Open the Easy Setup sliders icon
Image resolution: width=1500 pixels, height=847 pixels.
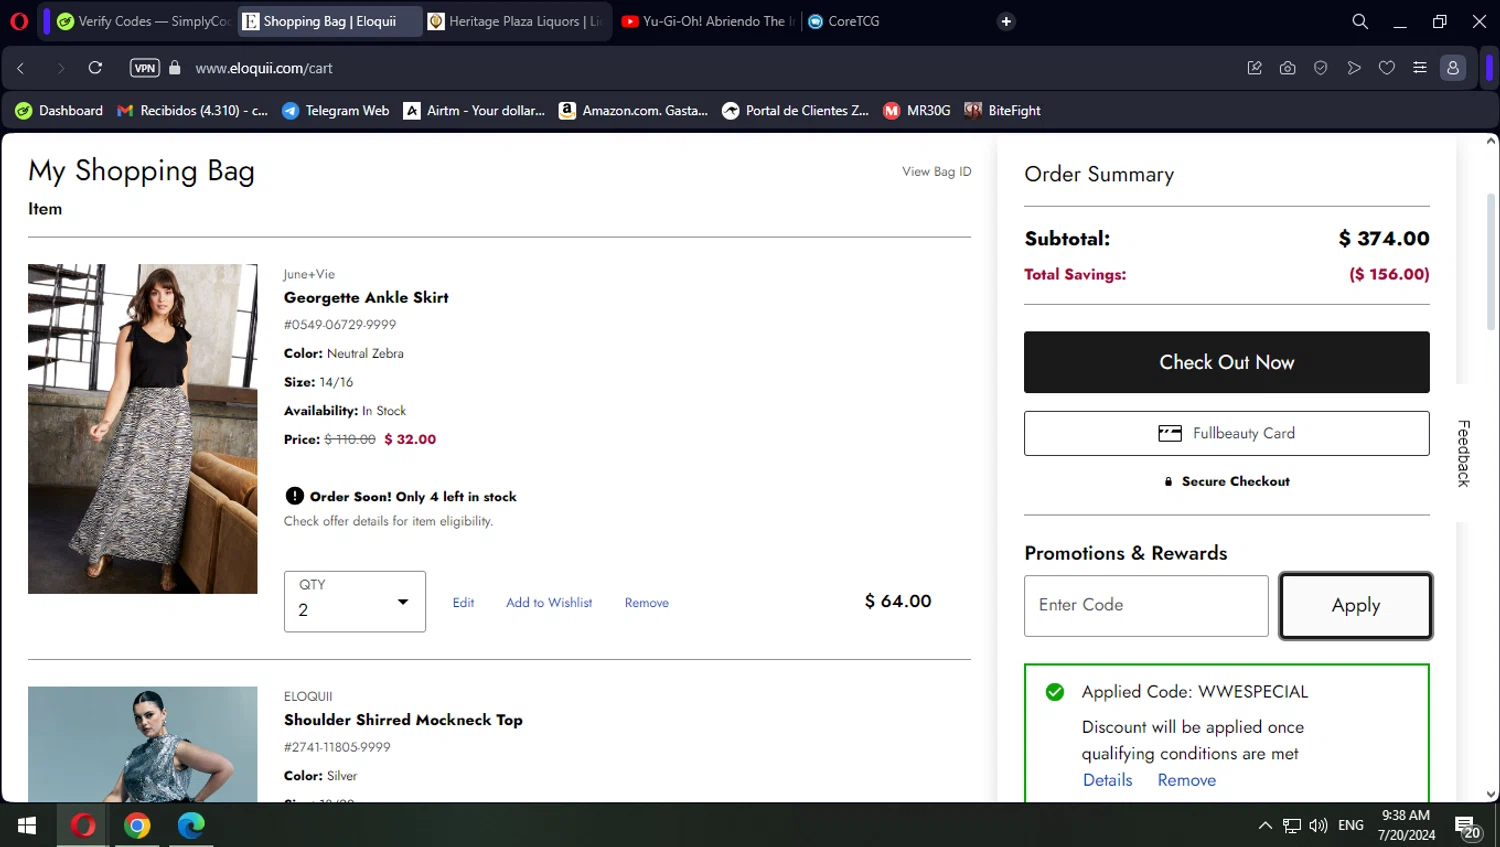(x=1419, y=68)
